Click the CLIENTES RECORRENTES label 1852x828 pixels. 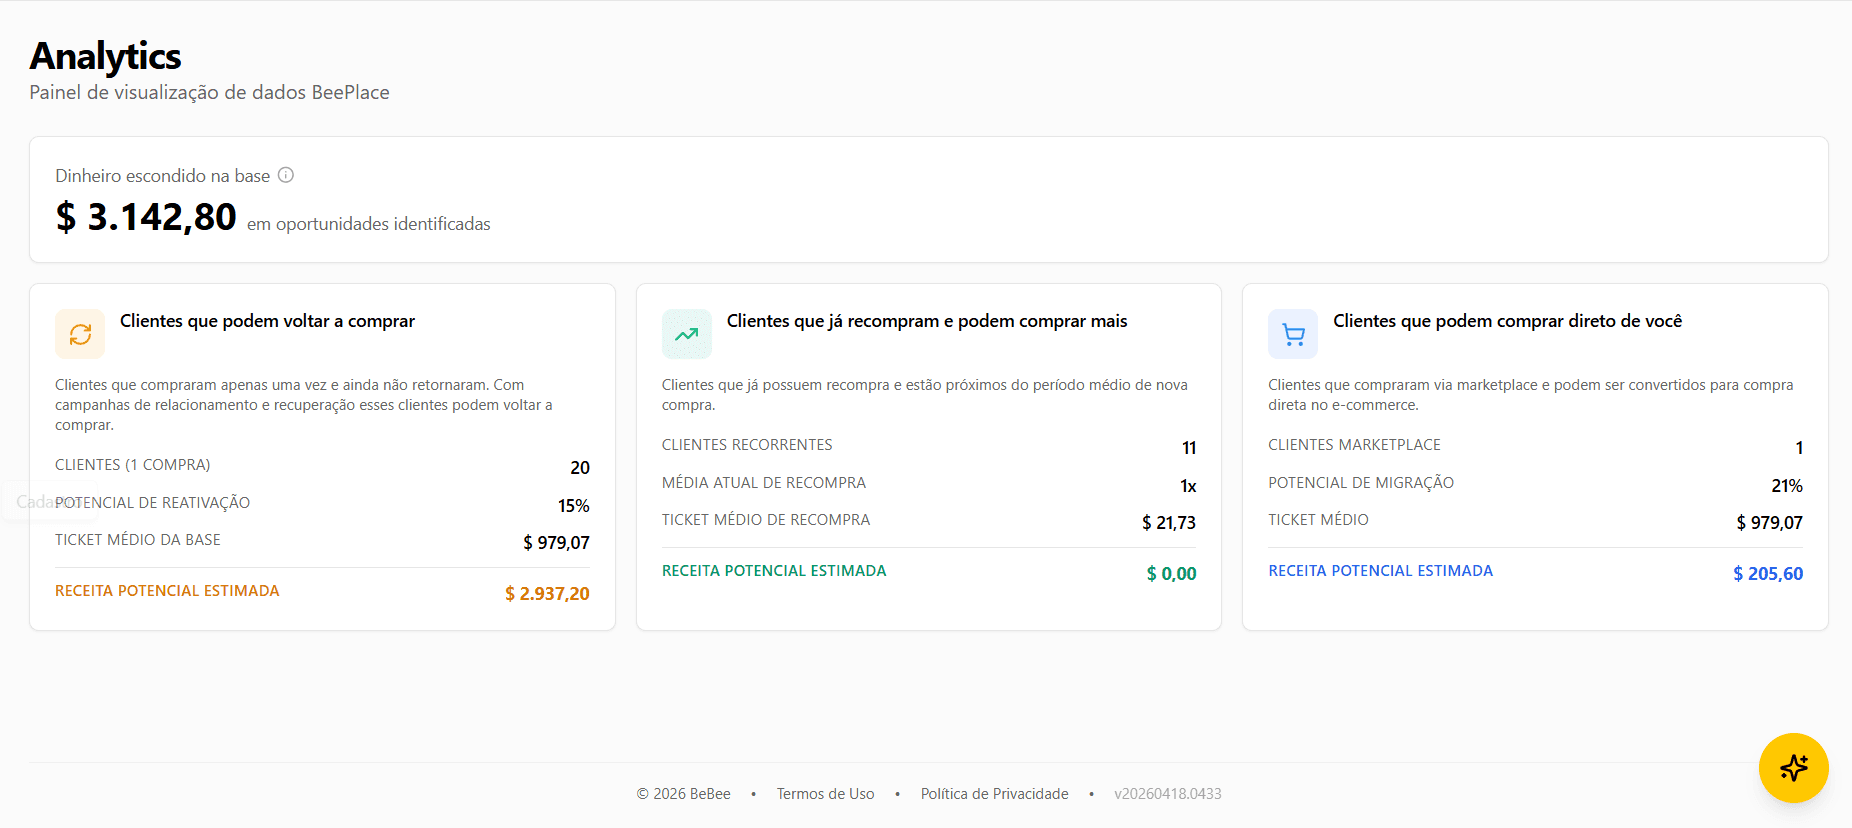point(747,445)
